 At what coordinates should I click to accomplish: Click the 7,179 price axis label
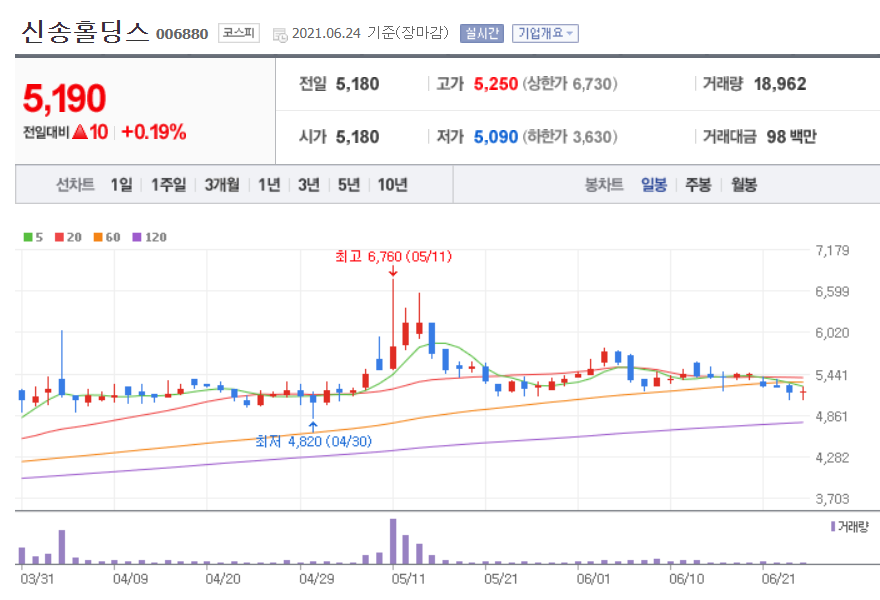[x=832, y=250]
